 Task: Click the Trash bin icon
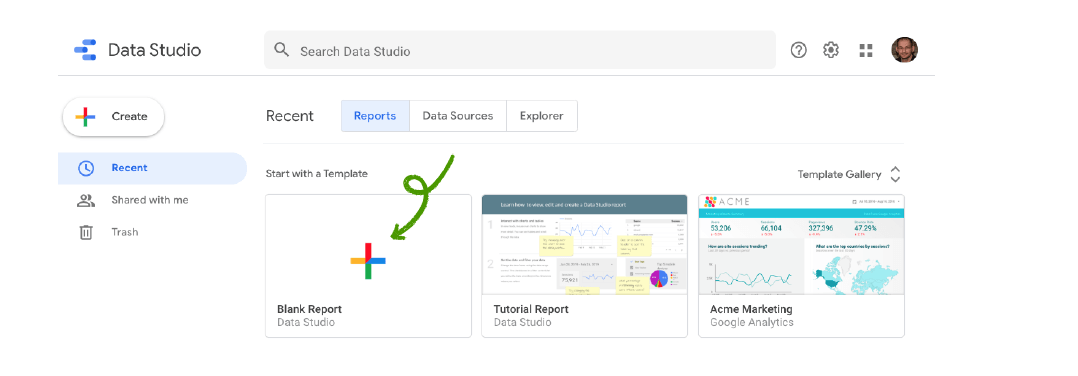click(85, 232)
